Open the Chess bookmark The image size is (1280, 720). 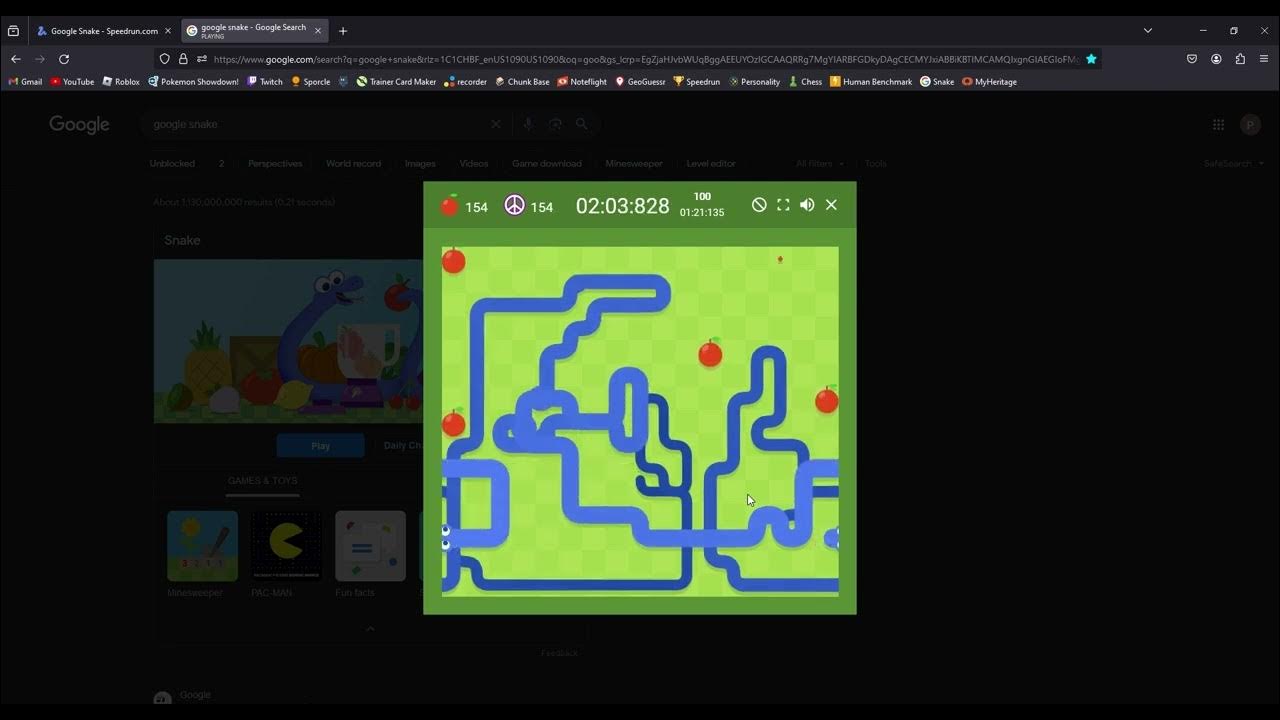pos(805,82)
